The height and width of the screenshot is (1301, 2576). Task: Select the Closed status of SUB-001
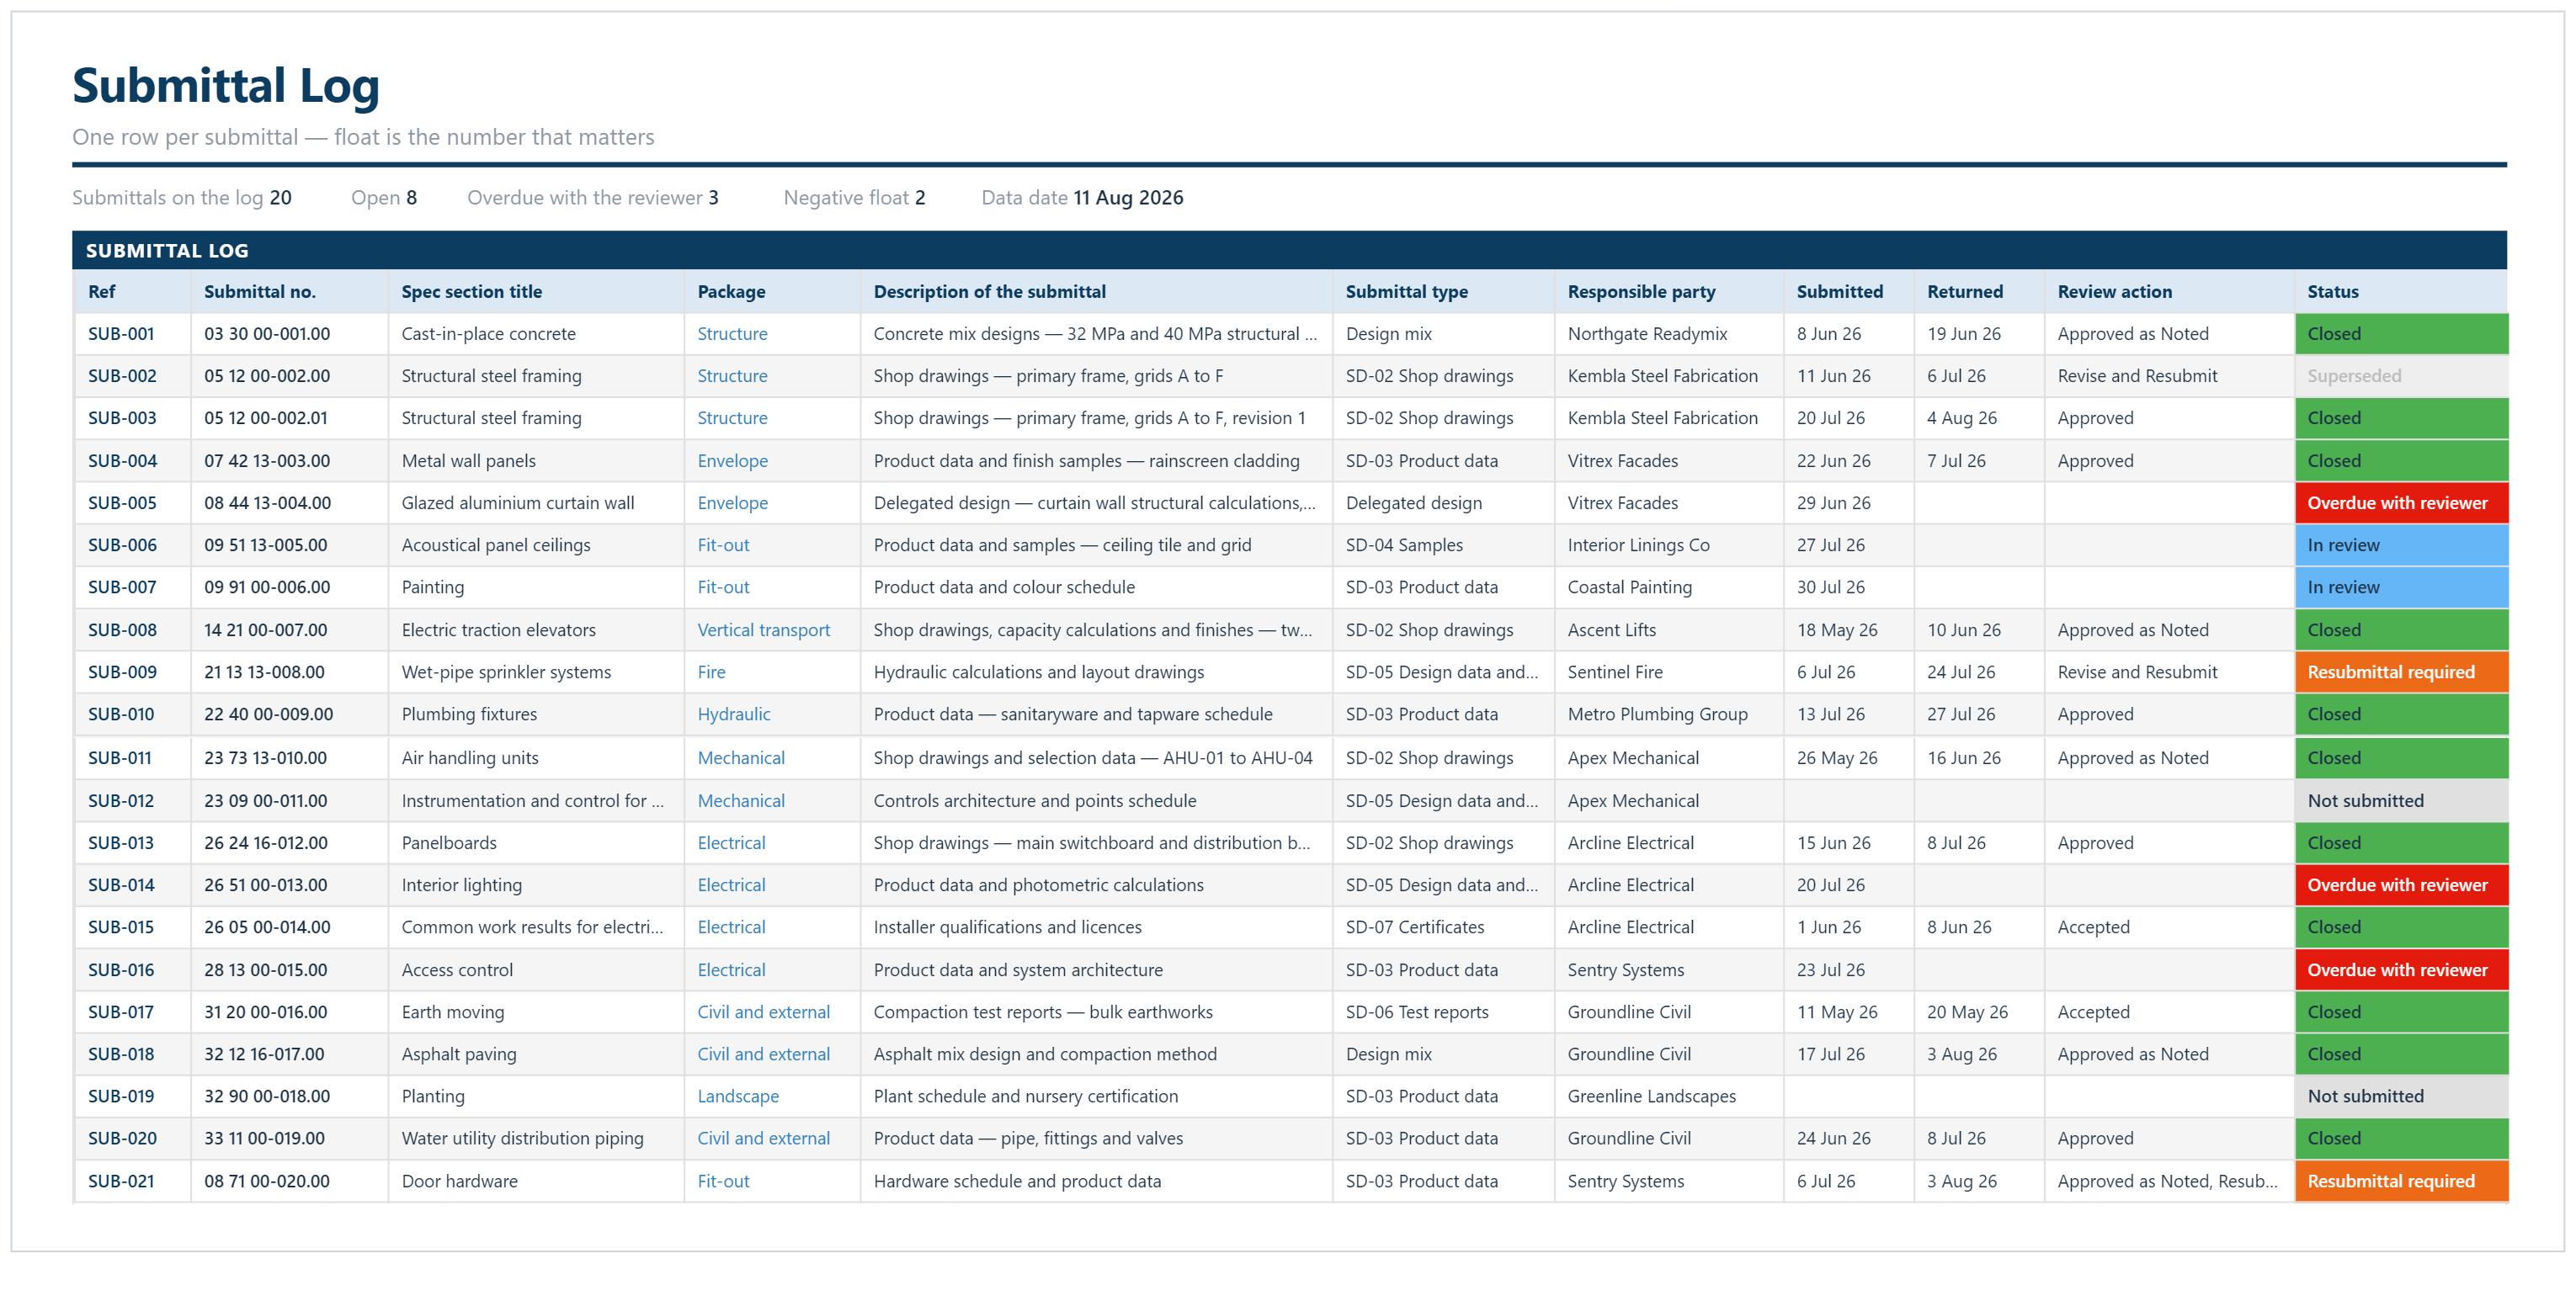point(2401,334)
